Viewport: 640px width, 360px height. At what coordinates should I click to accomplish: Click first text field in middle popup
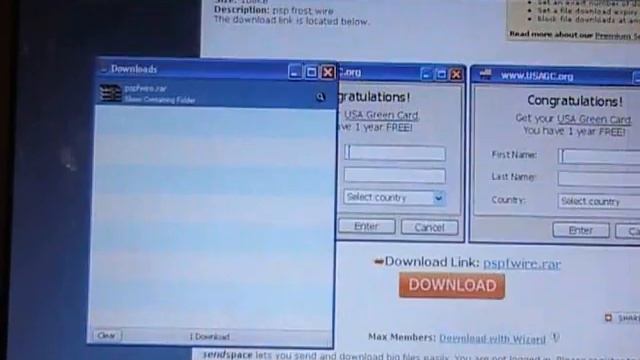tap(395, 153)
